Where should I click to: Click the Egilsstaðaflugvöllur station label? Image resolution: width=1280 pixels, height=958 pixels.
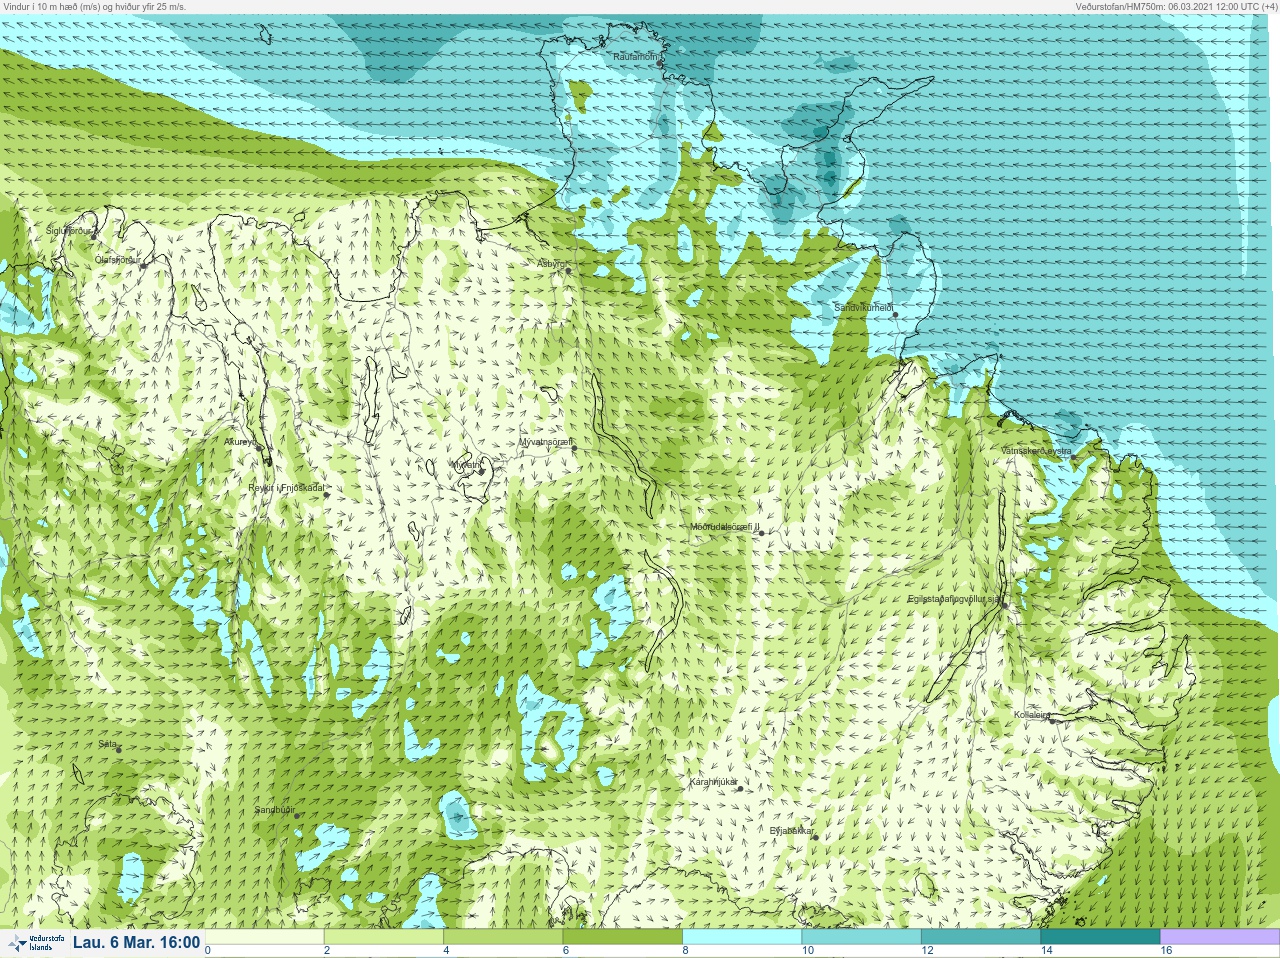pyautogui.click(x=954, y=599)
